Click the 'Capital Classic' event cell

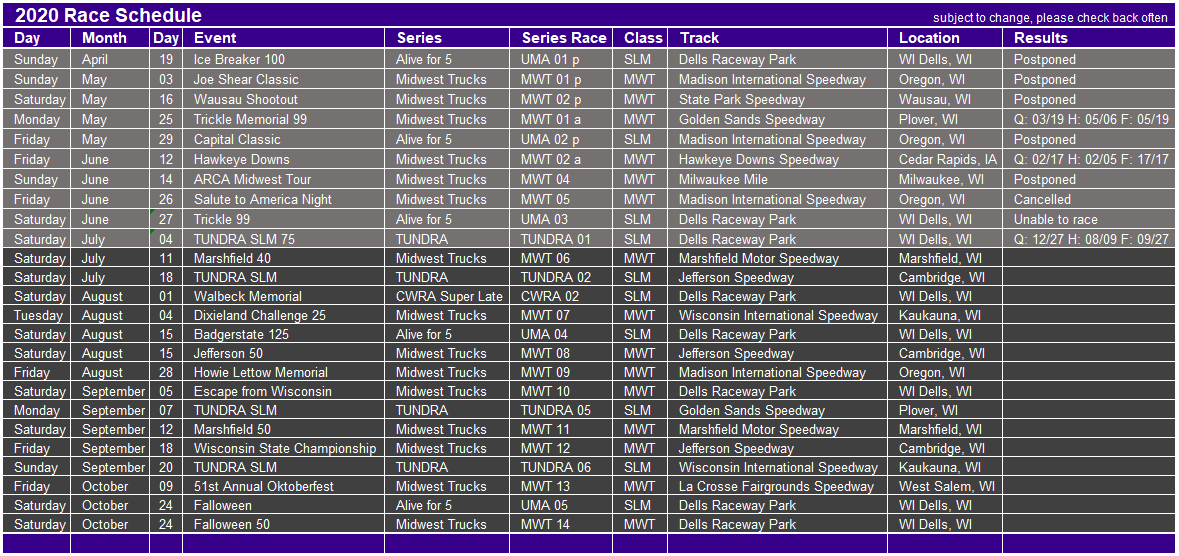coord(283,139)
